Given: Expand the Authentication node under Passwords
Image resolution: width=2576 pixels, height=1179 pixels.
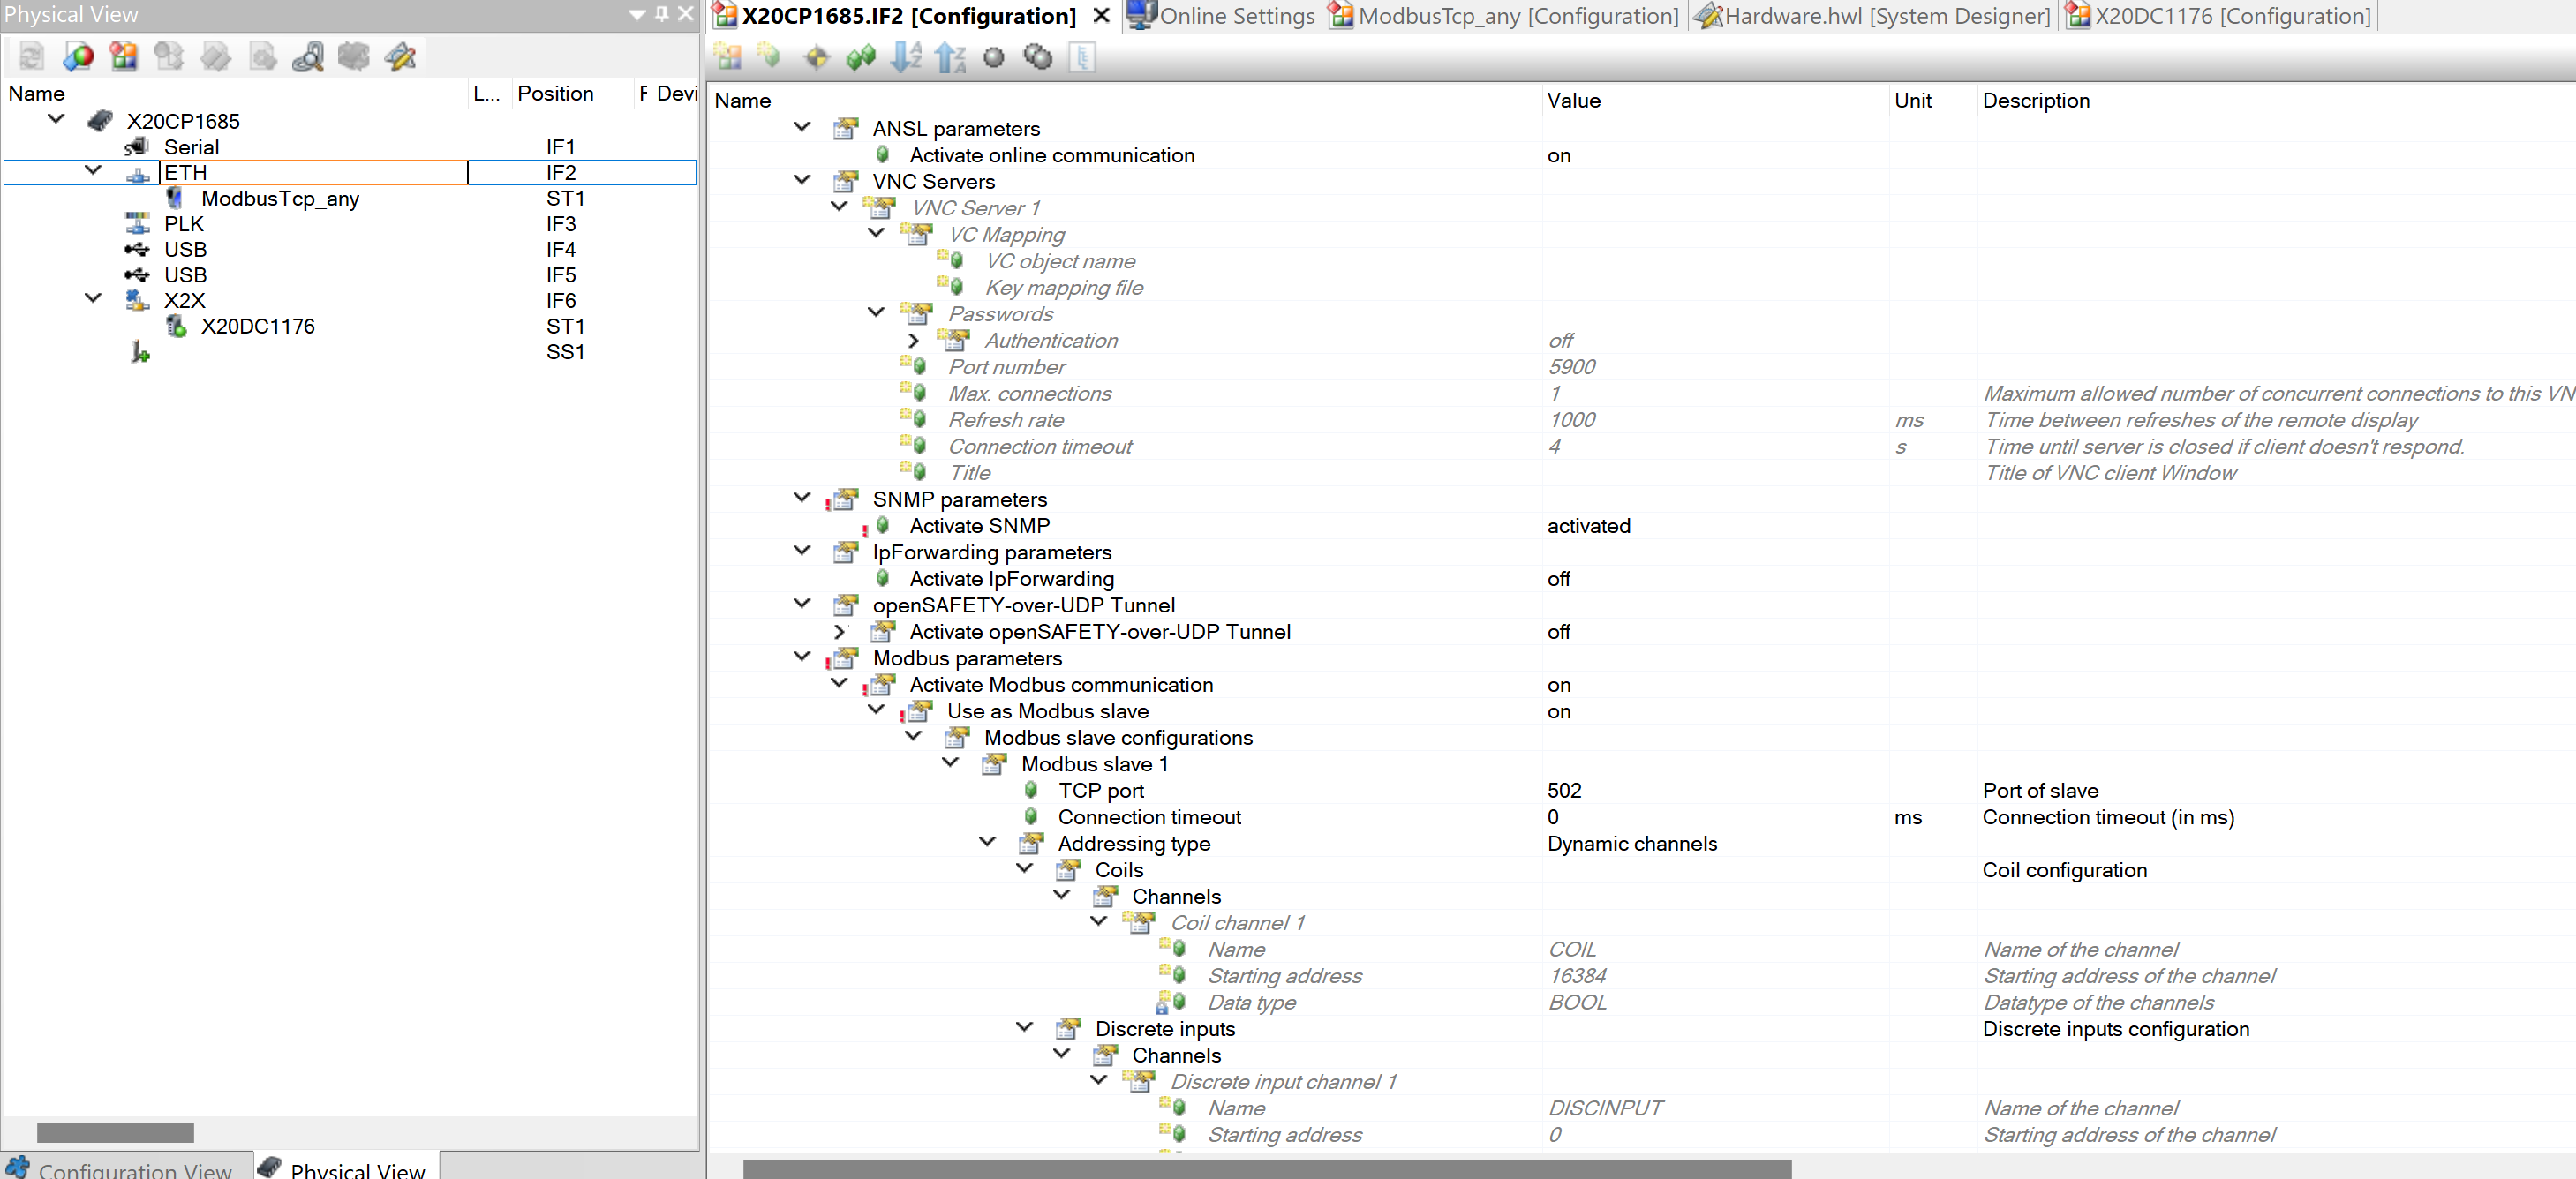Looking at the screenshot, I should [913, 340].
